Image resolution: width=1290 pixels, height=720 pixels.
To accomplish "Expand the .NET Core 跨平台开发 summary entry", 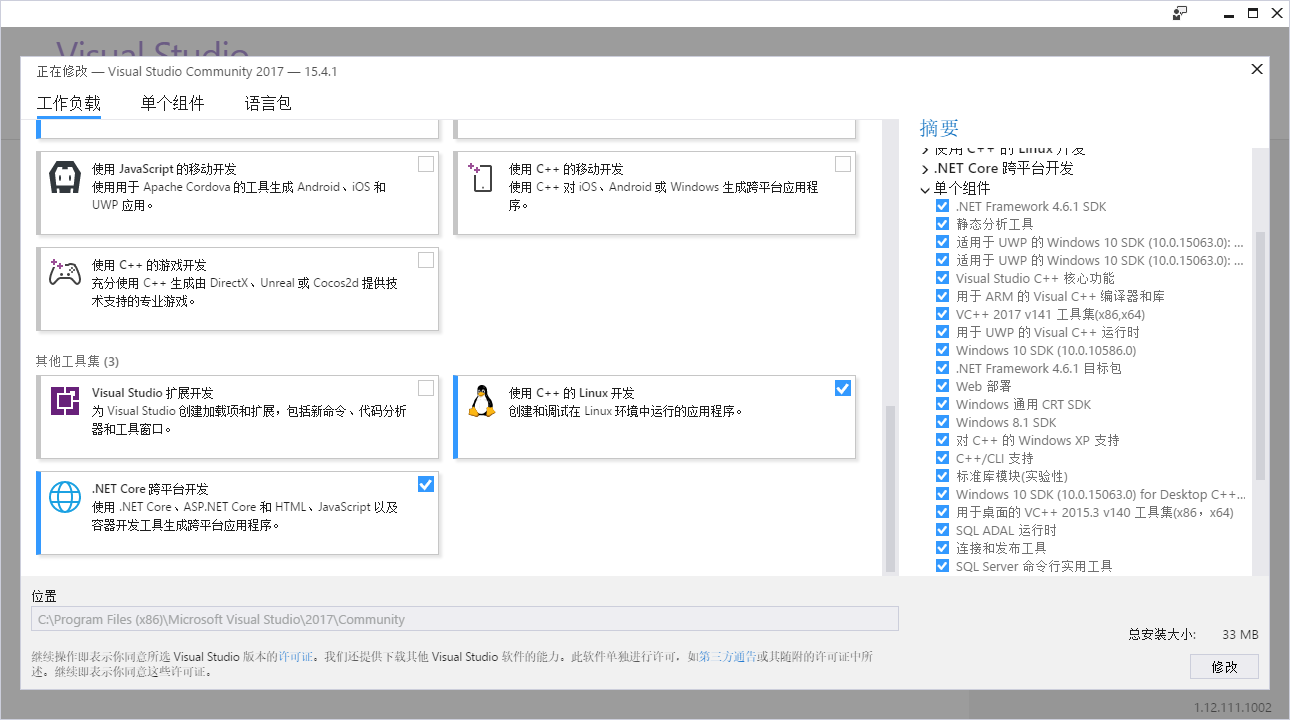I will coord(925,169).
